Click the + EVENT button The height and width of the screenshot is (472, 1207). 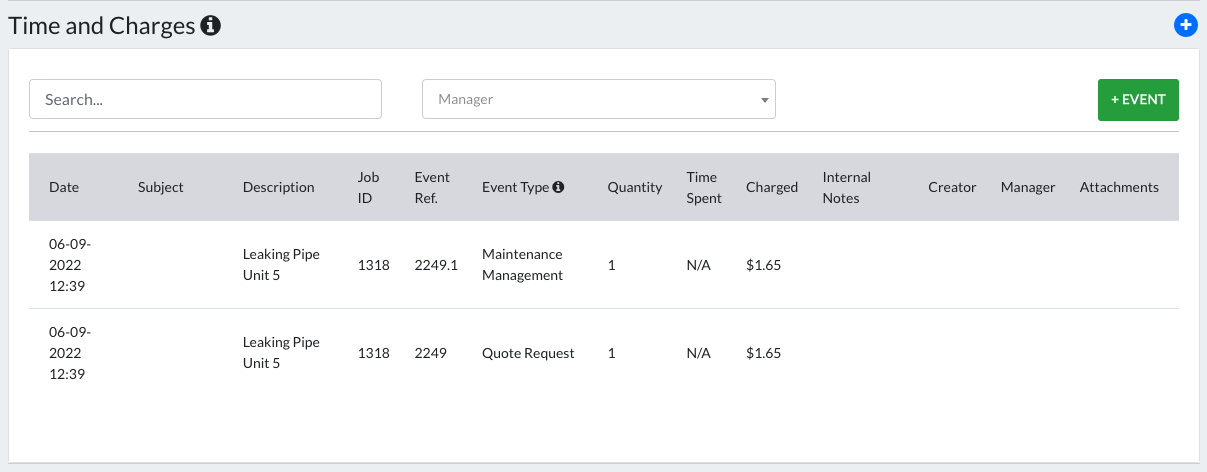coord(1138,99)
